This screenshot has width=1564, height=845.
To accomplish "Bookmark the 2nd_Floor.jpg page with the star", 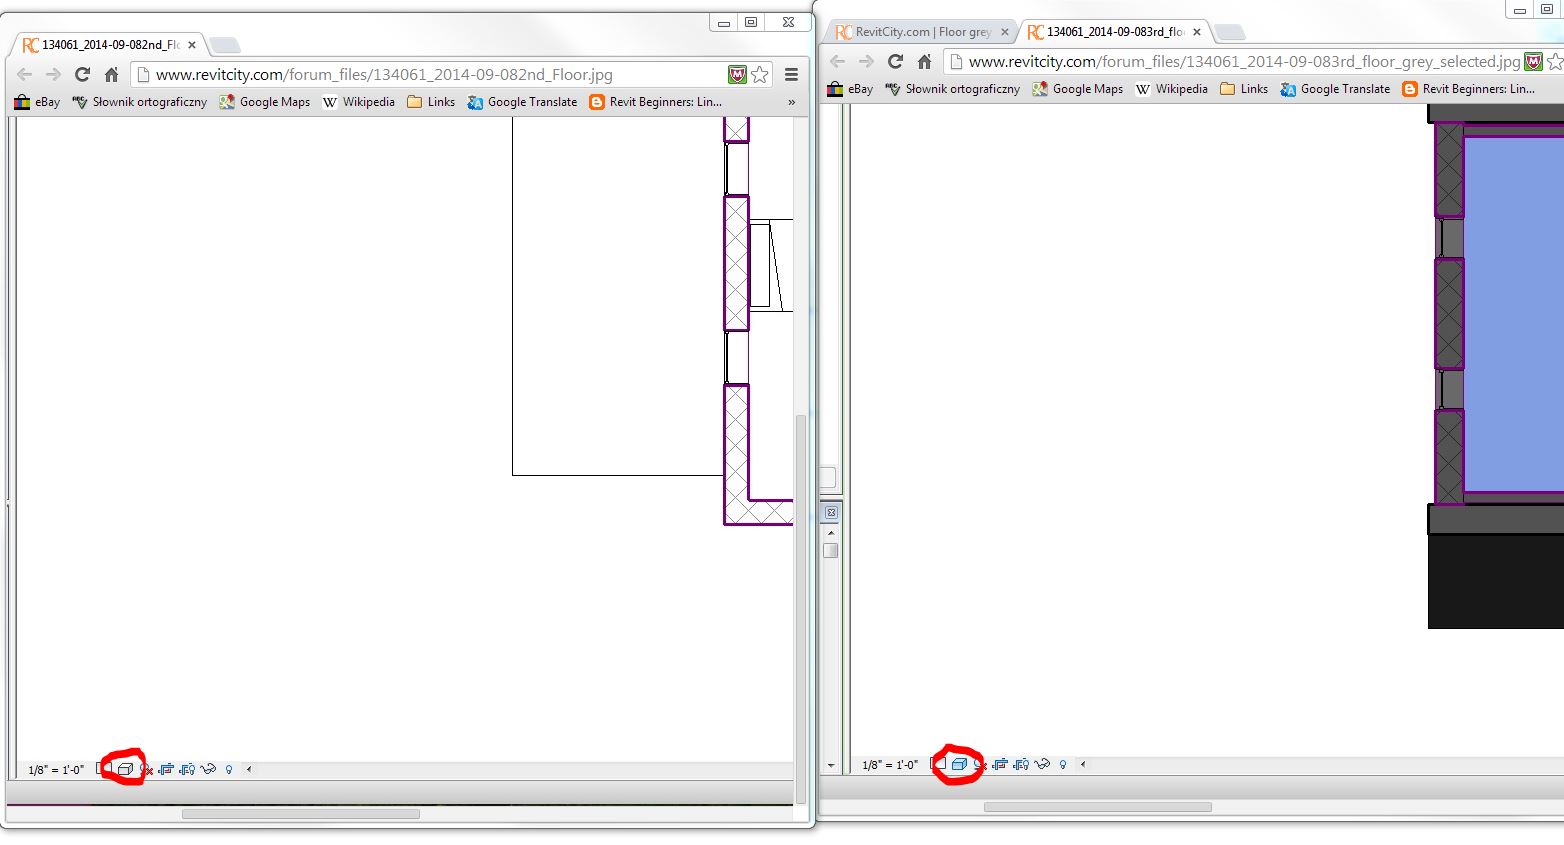I will click(760, 74).
